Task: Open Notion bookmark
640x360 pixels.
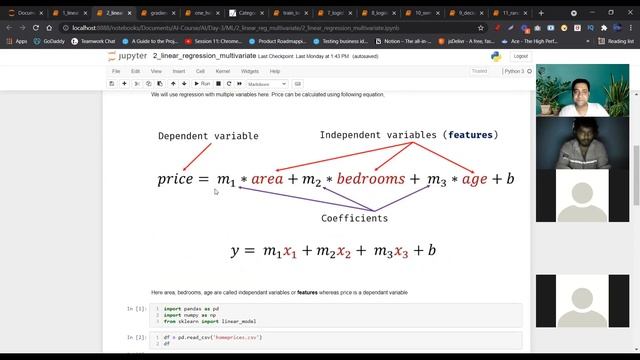Action: [x=403, y=41]
